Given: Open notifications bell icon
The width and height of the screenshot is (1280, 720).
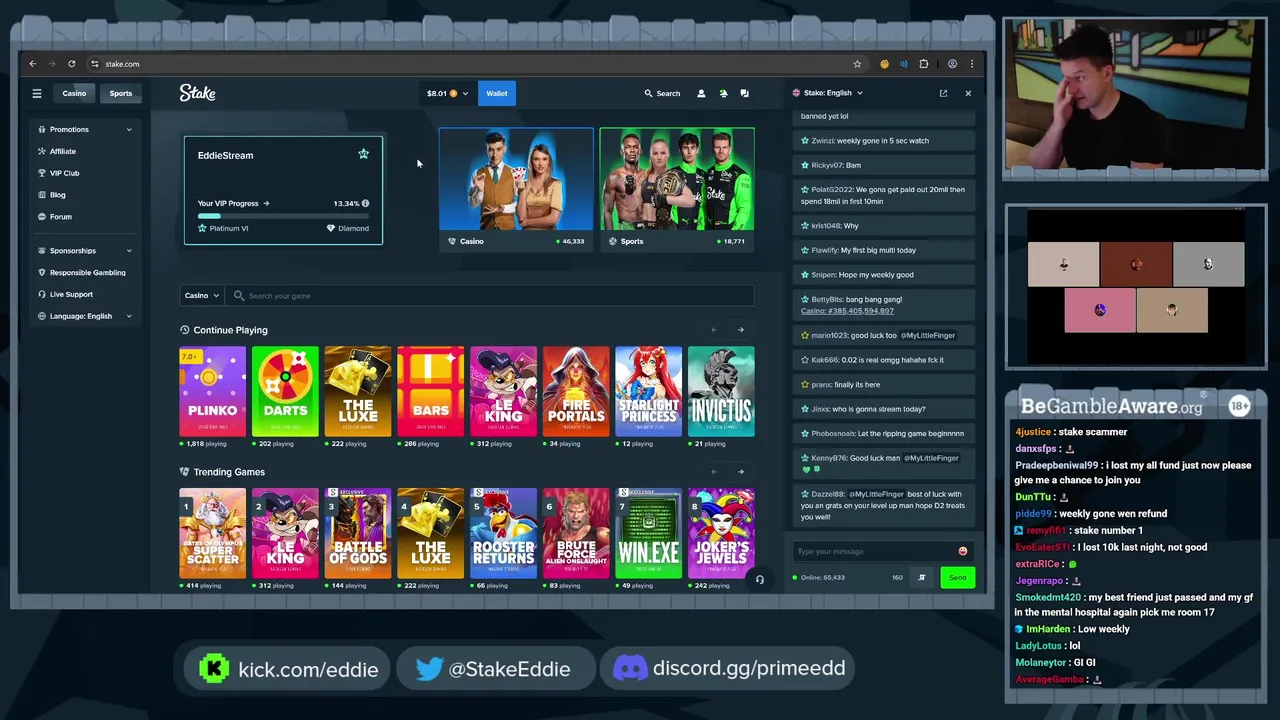Looking at the screenshot, I should [723, 93].
